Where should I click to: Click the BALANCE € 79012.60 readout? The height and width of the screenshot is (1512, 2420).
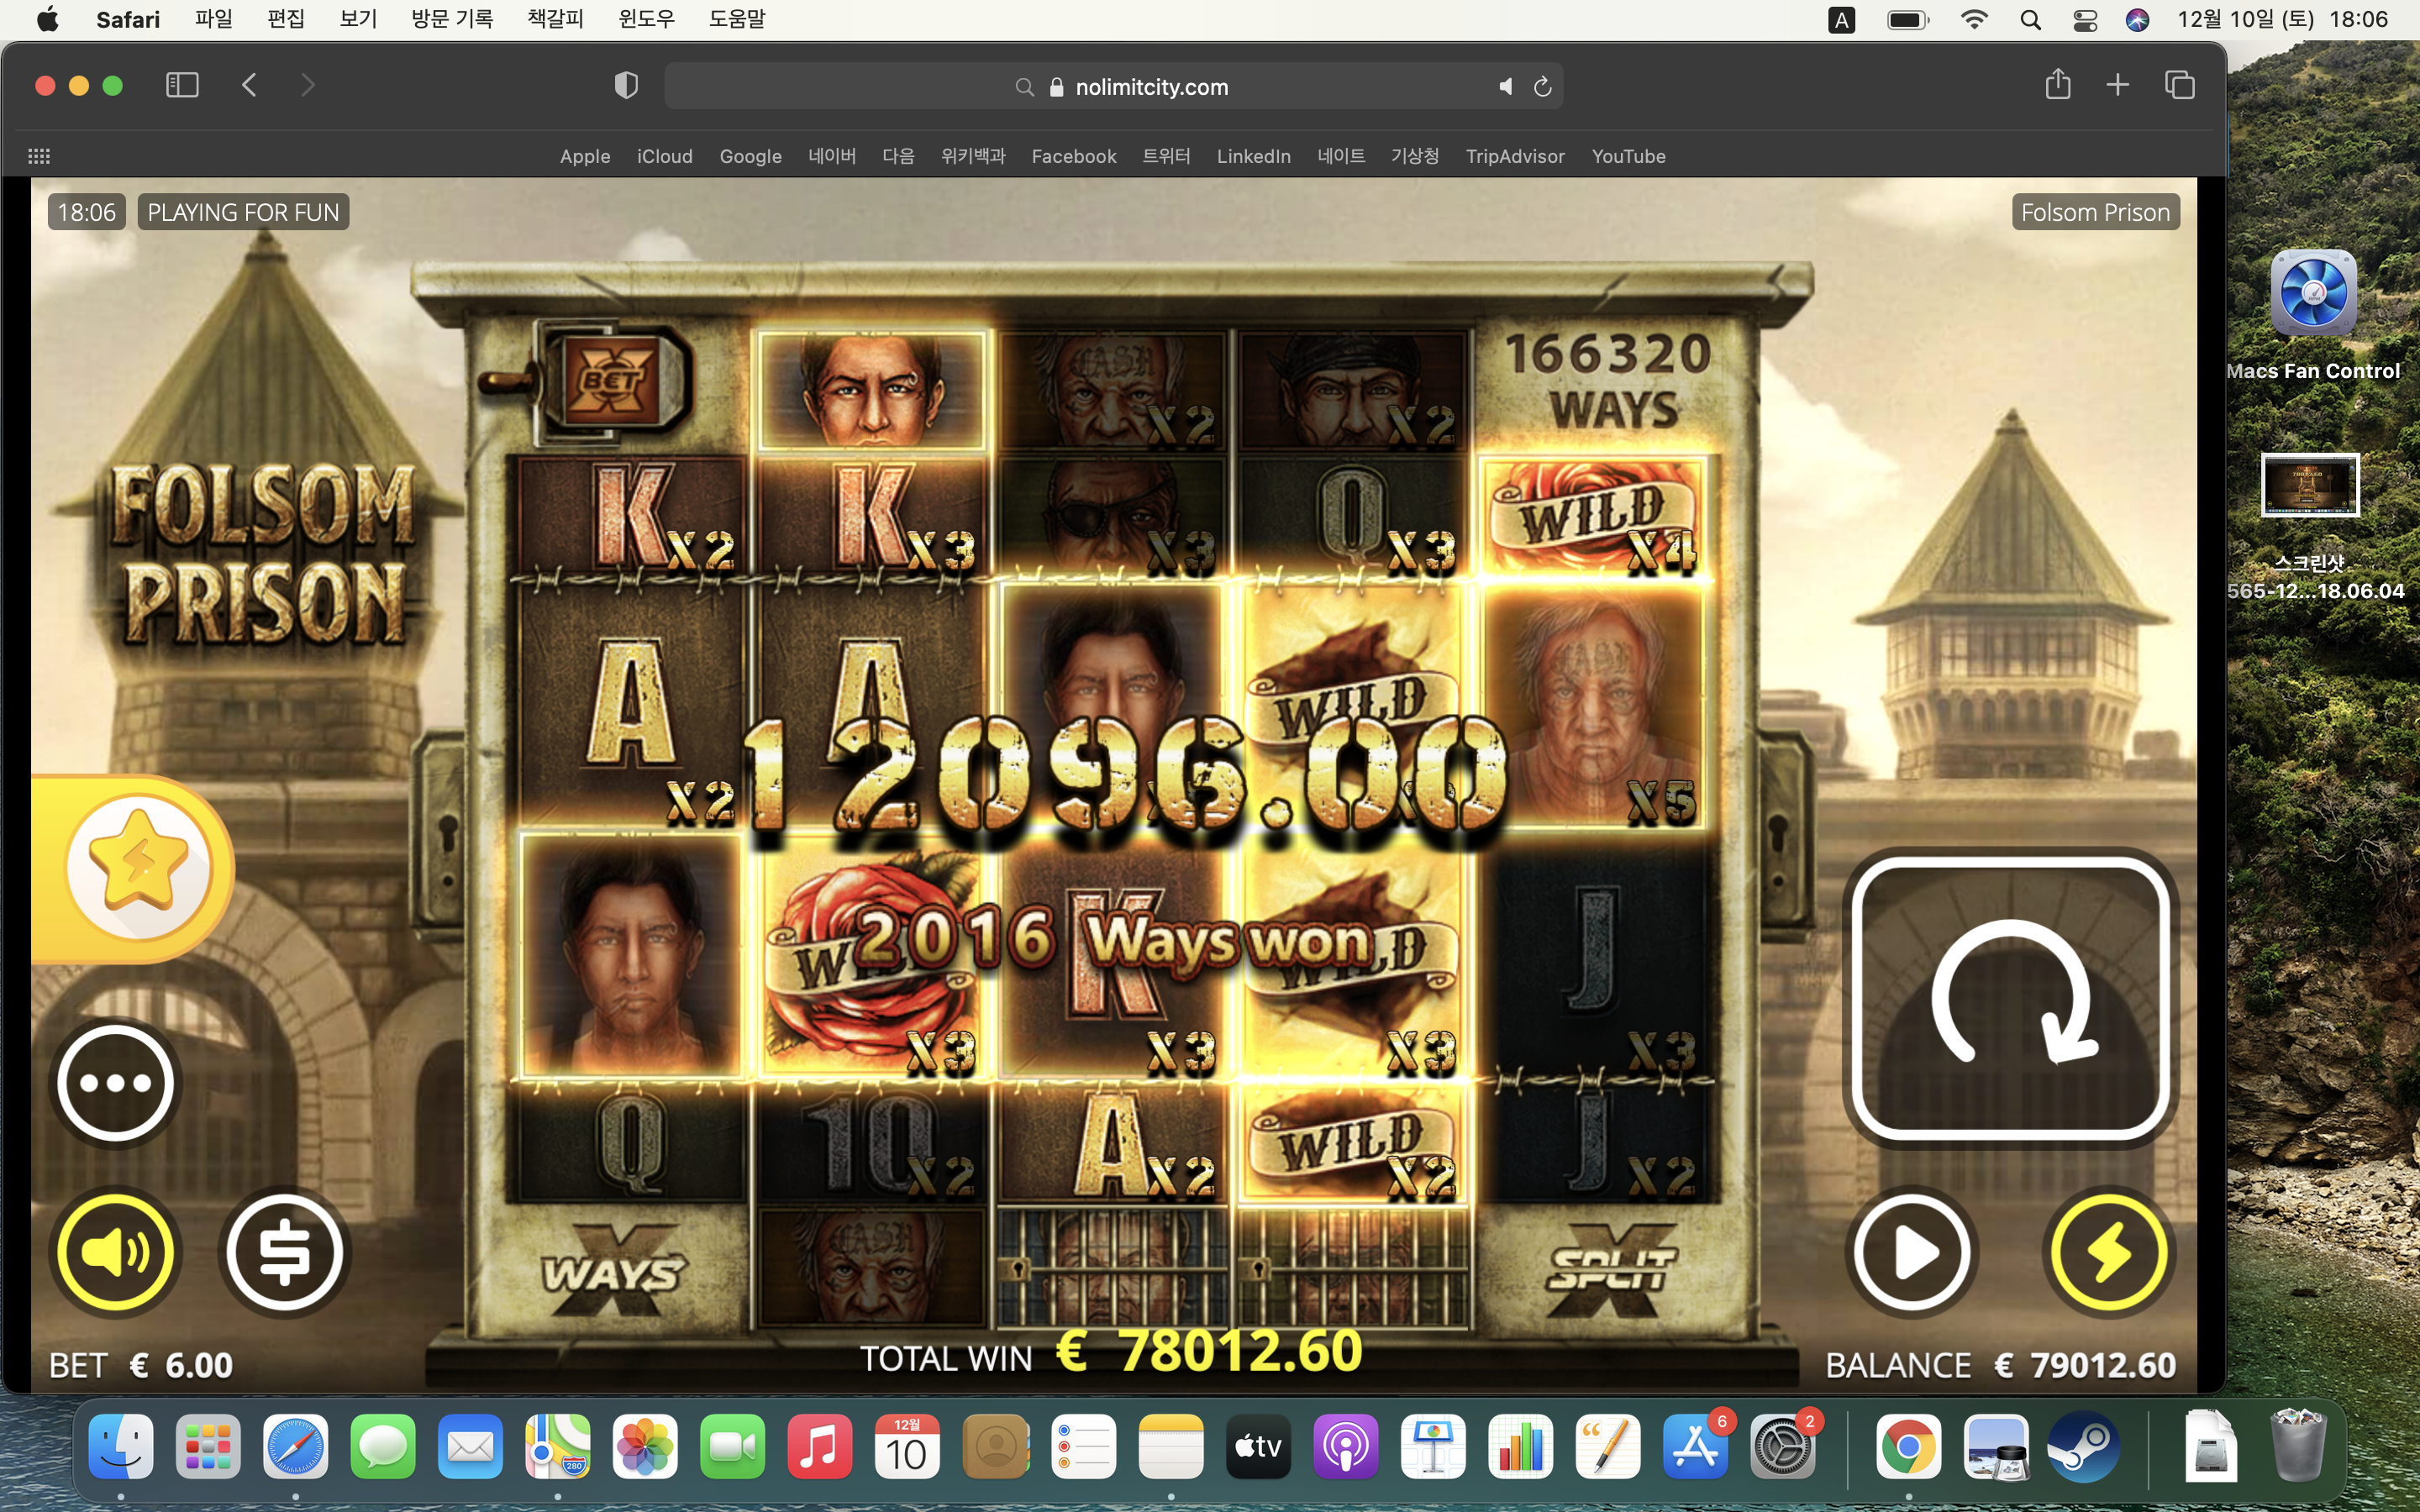(x=2000, y=1365)
